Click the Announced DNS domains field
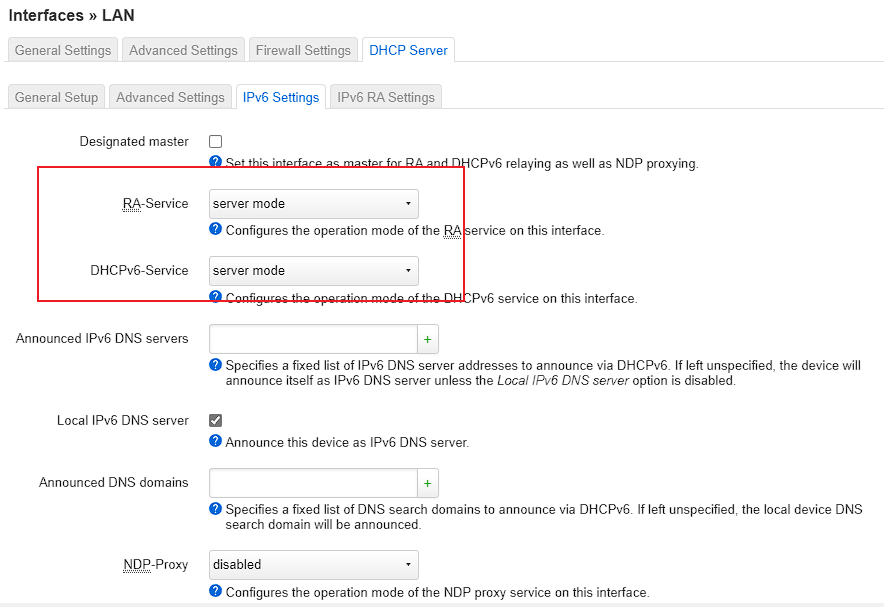This screenshot has height=607, width=884. [x=312, y=484]
